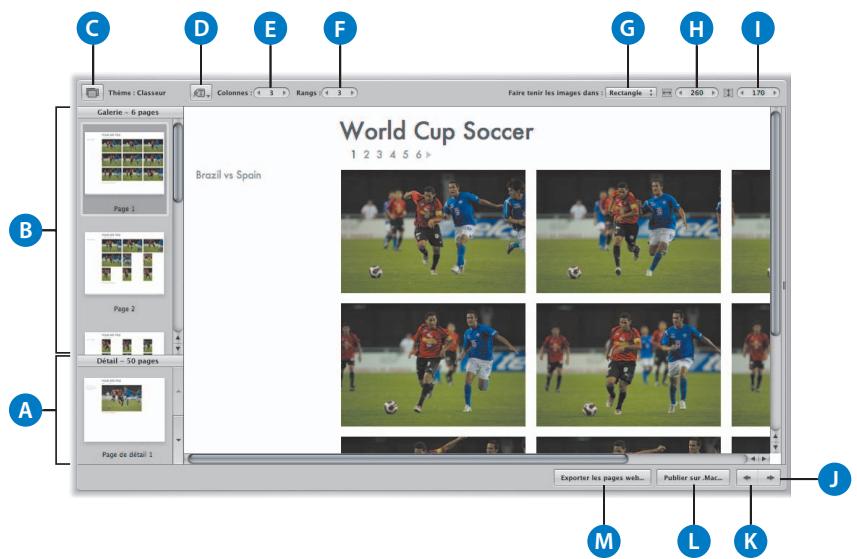Increase the width value 260
The height and width of the screenshot is (559, 857).
click(x=713, y=93)
